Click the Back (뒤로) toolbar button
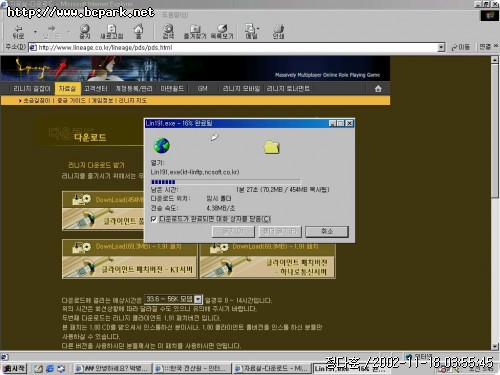Viewport: 500px width, 375px height. 19,32
